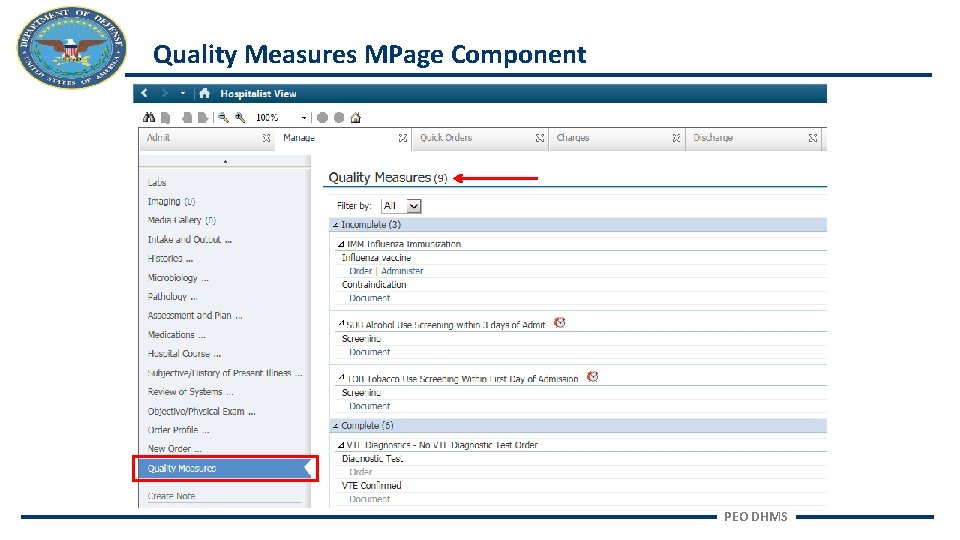Open Review of Systems in the sidebar
The width and height of the screenshot is (960, 540).
190,392
